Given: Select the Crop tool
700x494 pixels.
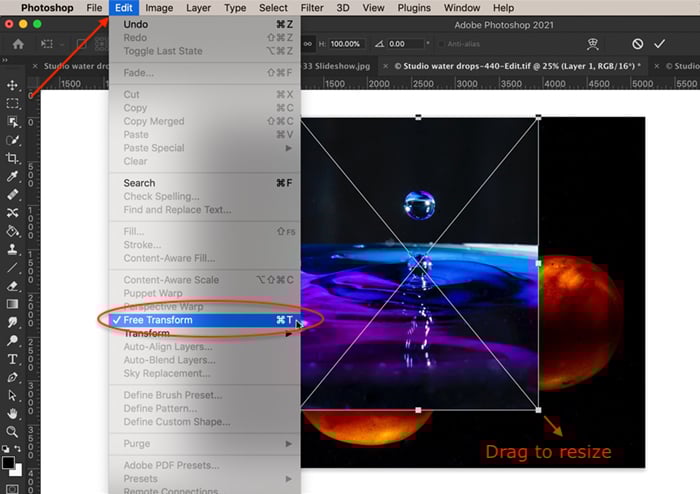Looking at the screenshot, I should point(12,158).
